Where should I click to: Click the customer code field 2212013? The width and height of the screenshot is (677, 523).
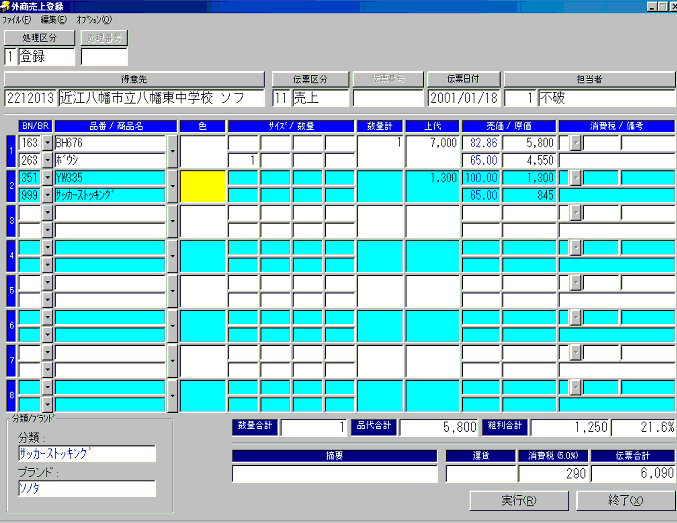[30, 98]
